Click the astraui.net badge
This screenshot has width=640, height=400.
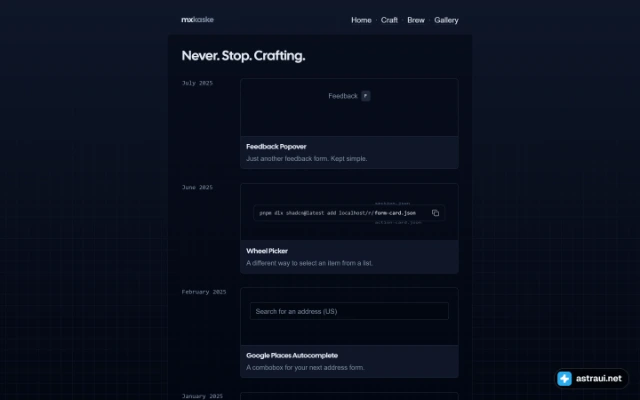click(591, 378)
